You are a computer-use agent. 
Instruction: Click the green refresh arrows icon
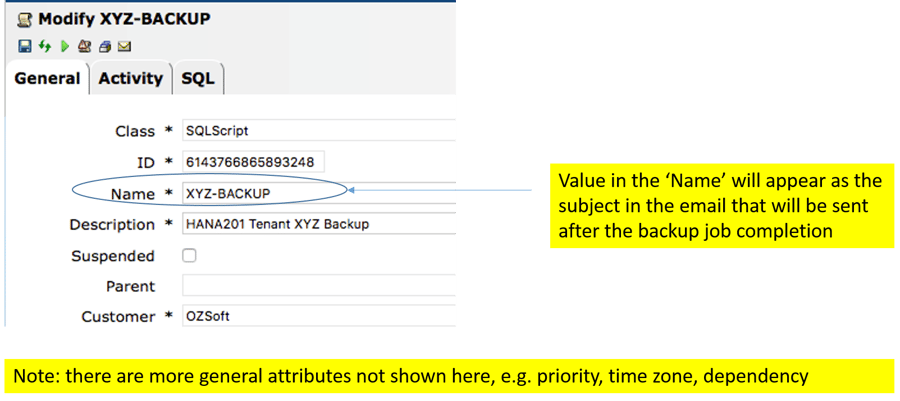tap(45, 46)
